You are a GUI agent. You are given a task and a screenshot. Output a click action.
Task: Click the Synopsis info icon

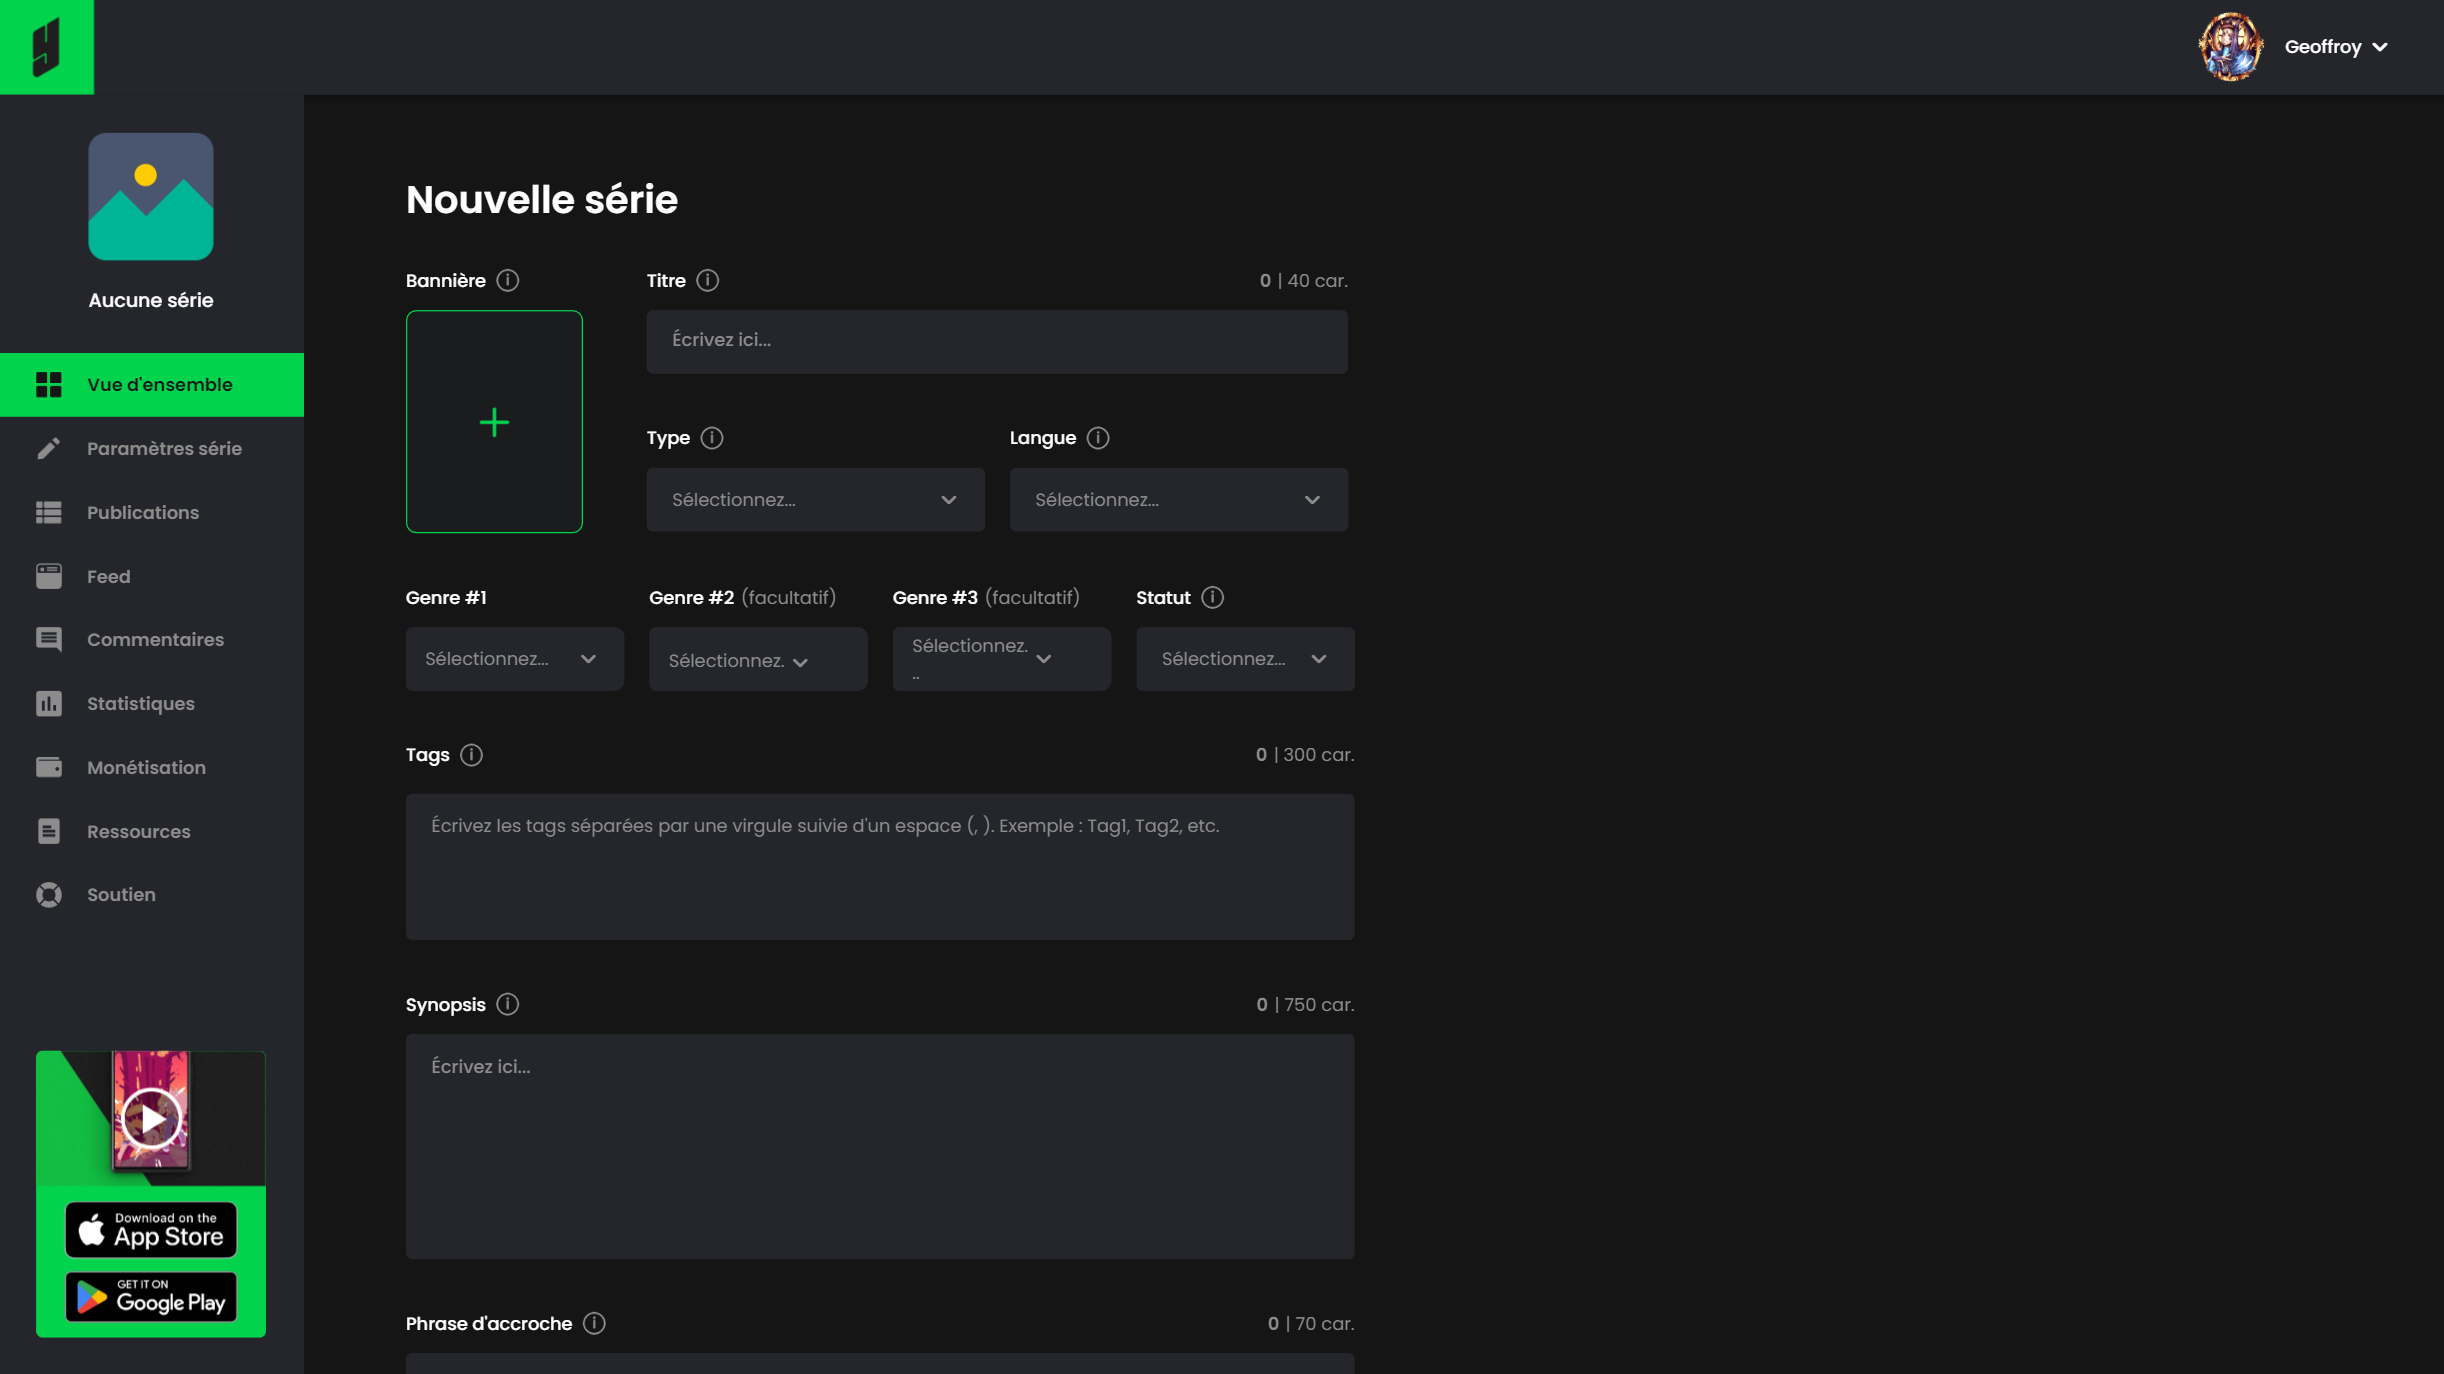click(507, 1004)
